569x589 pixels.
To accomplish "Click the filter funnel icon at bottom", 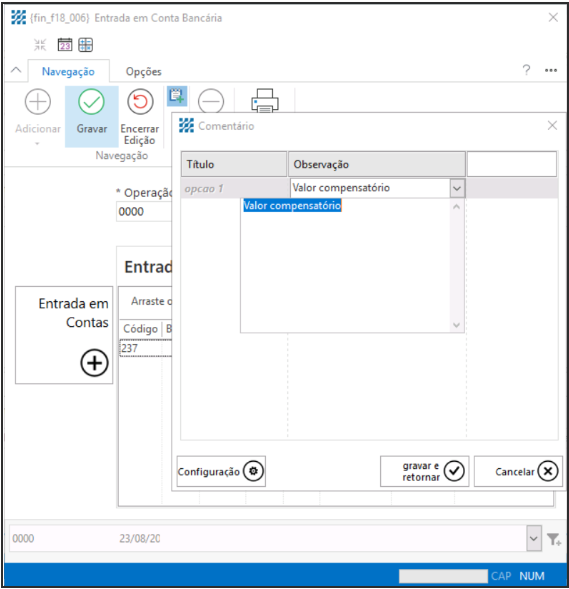I will (x=554, y=539).
